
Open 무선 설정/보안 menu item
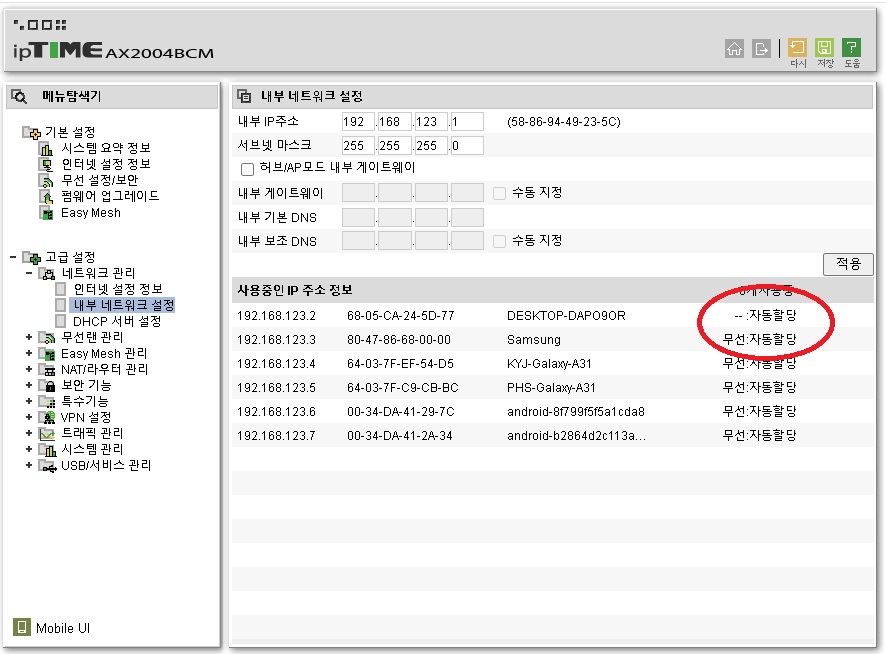point(99,180)
